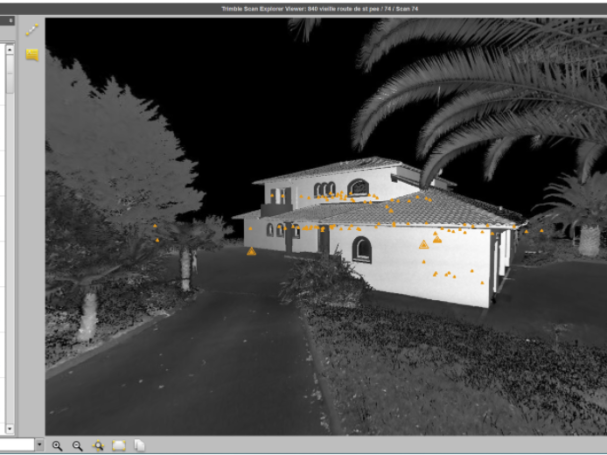Click the zoom in magnifier
The image size is (607, 455).
[57, 445]
